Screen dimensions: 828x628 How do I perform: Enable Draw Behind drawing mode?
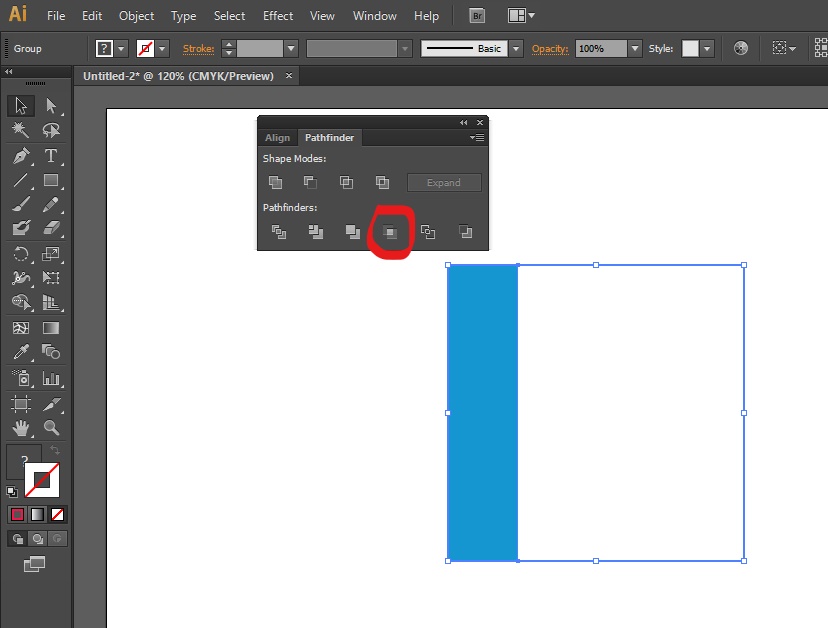pyautogui.click(x=37, y=539)
